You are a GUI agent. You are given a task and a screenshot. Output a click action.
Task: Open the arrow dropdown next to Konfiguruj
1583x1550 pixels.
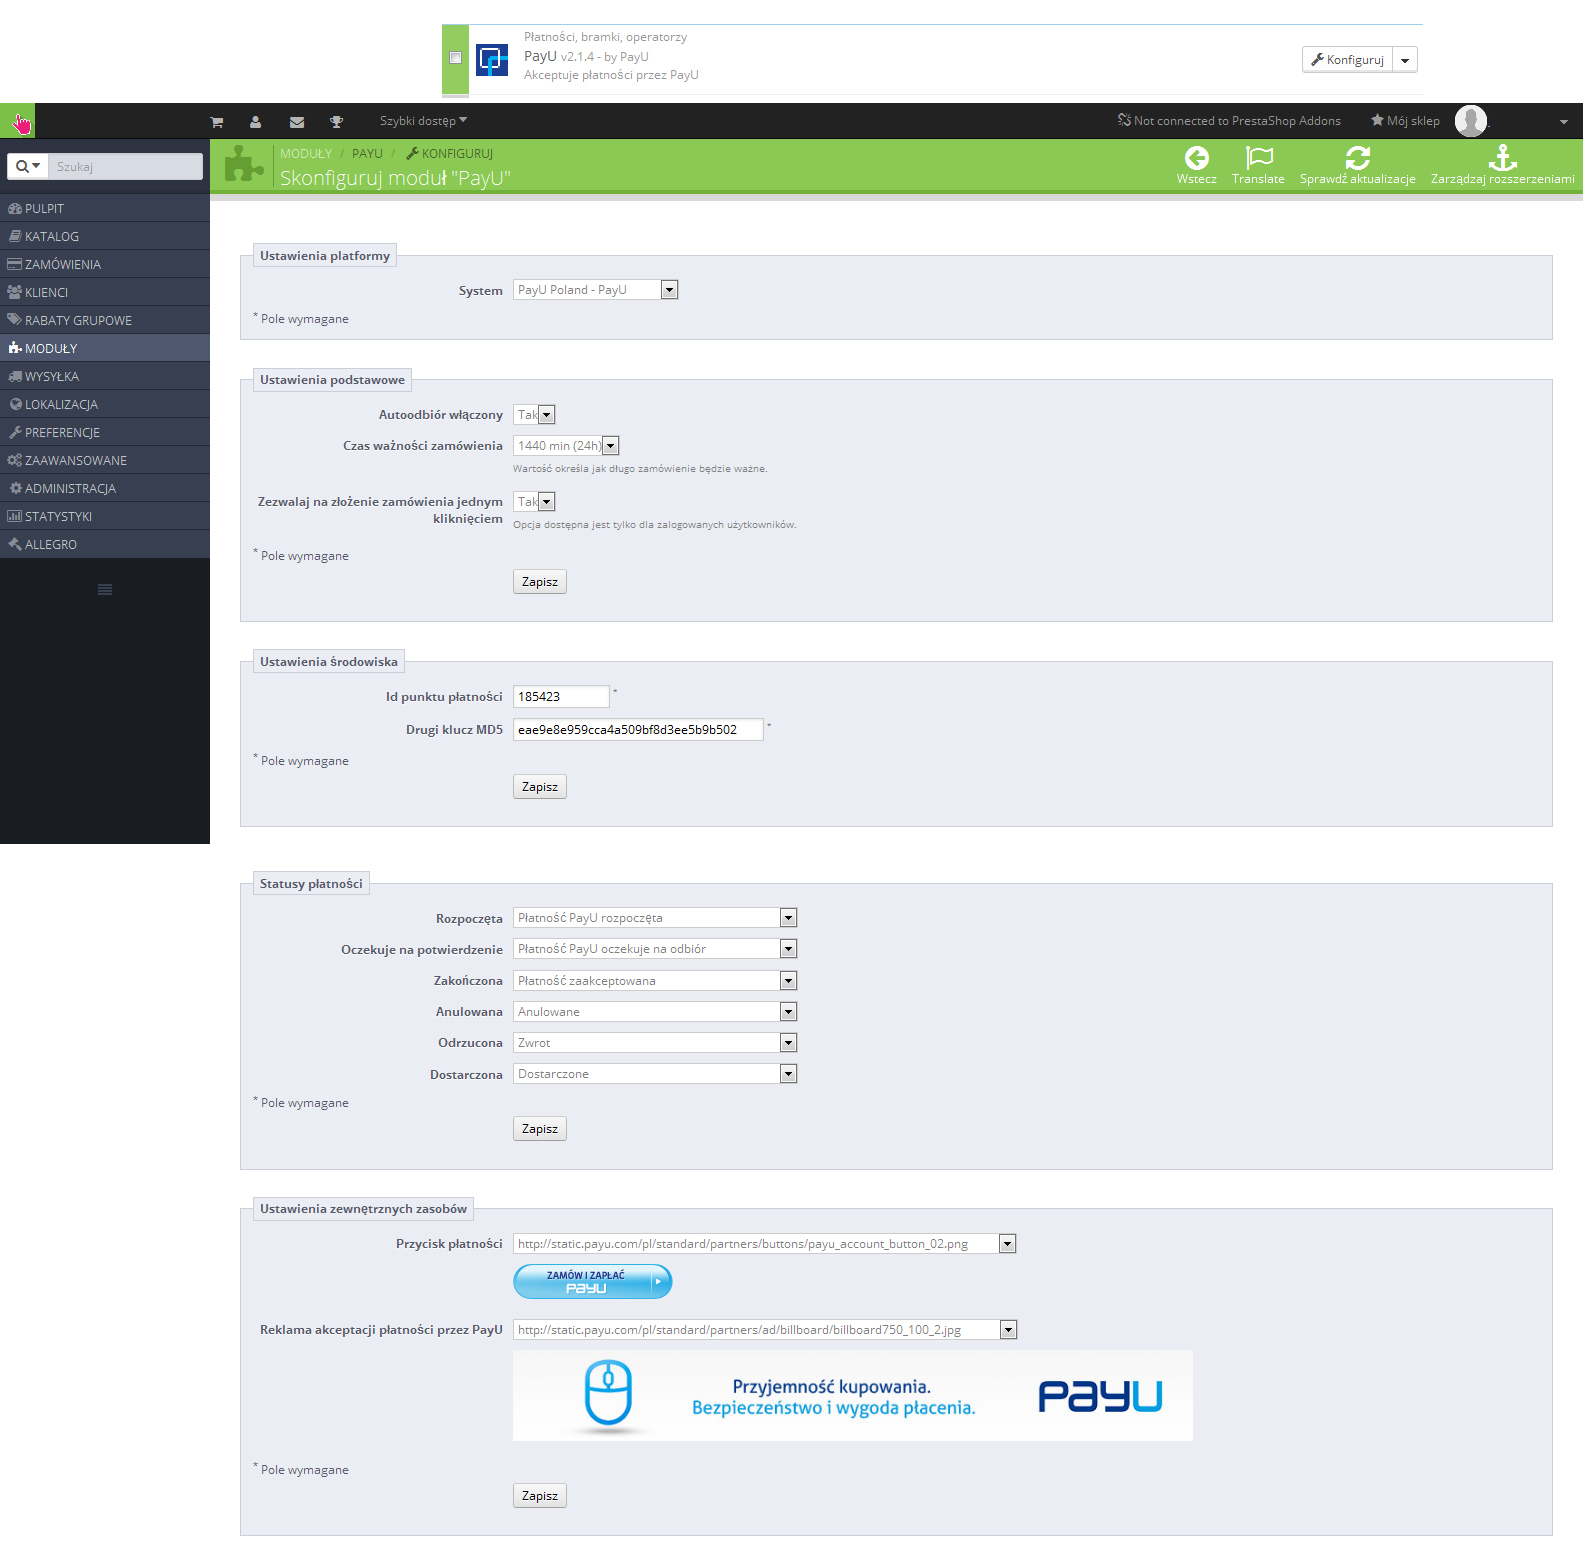[1405, 60]
